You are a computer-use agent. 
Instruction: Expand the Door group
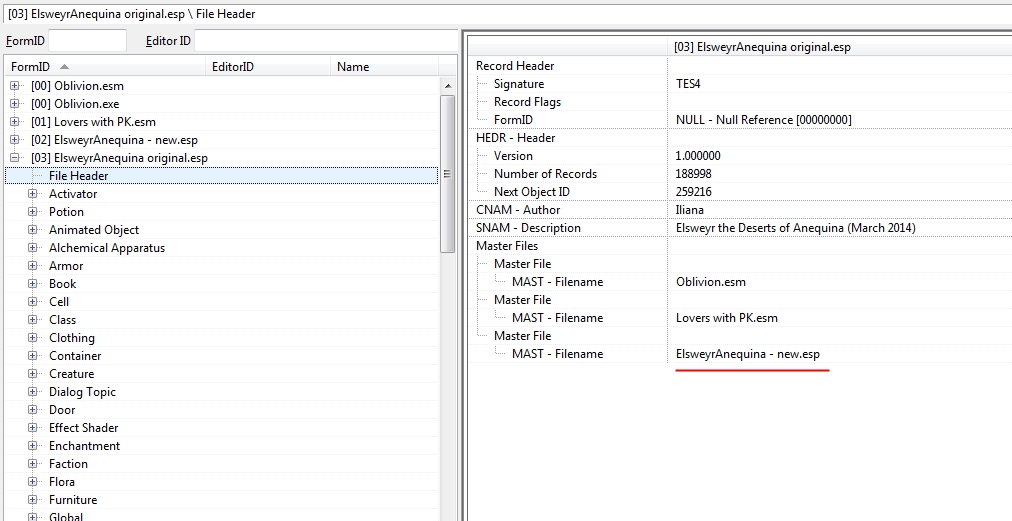[x=33, y=410]
